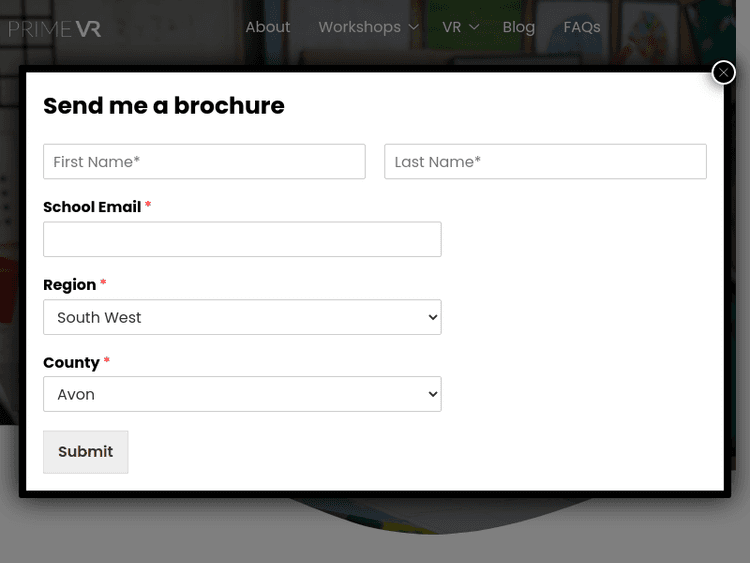Expand the Workshops menu chevron
This screenshot has height=563, width=750.
(414, 28)
